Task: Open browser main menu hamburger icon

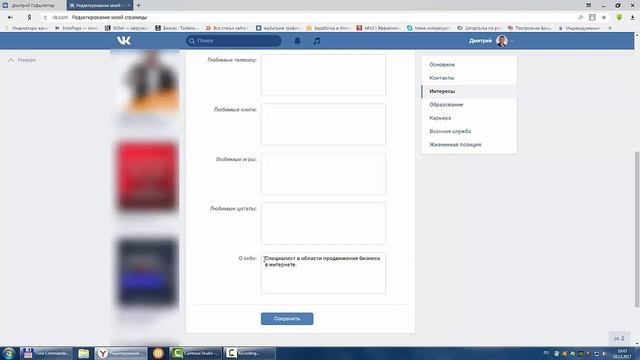Action: [589, 5]
